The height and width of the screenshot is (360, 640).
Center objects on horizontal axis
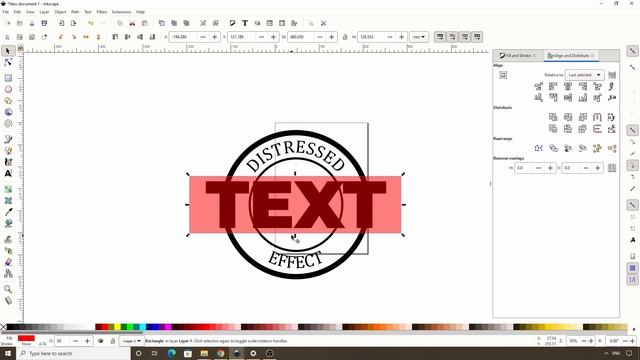(x=568, y=98)
